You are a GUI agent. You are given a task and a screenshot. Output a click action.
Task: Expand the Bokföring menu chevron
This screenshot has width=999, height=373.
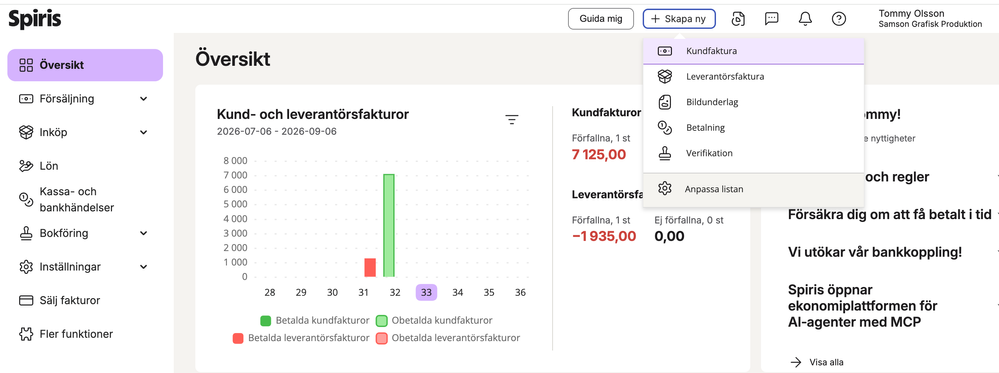(x=143, y=233)
